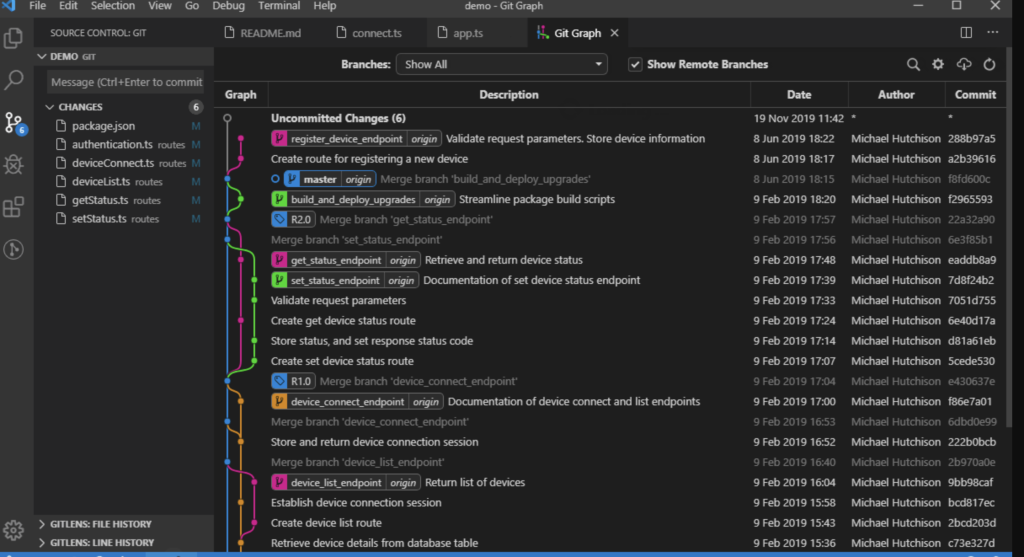
Task: Open the File menu
Action: click(37, 6)
